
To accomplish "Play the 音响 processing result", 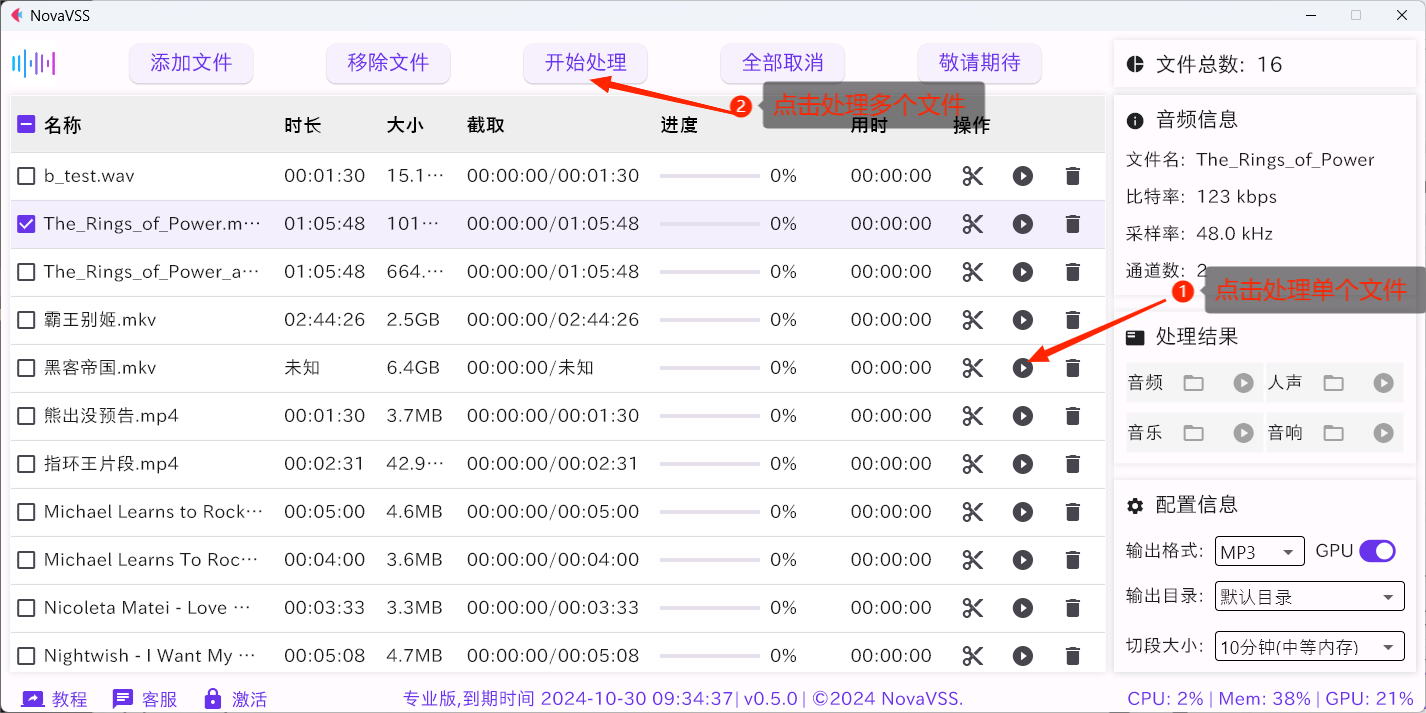I will coord(1383,432).
